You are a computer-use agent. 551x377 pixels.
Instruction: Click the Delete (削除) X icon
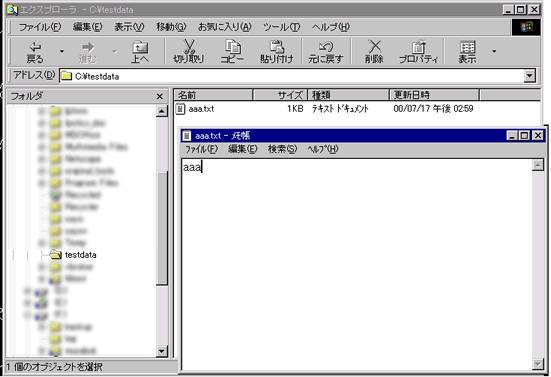pyautogui.click(x=374, y=46)
